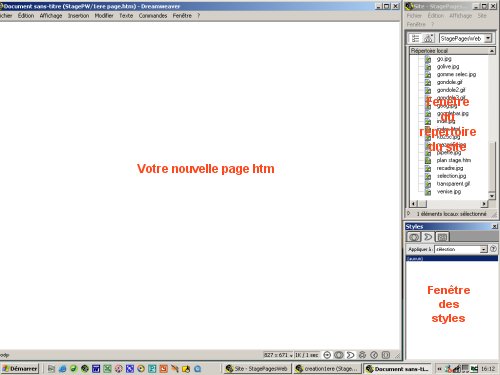Screen dimensions: 500x375
Task: Click the last launcher icon in document status bar
Action: point(386,355)
